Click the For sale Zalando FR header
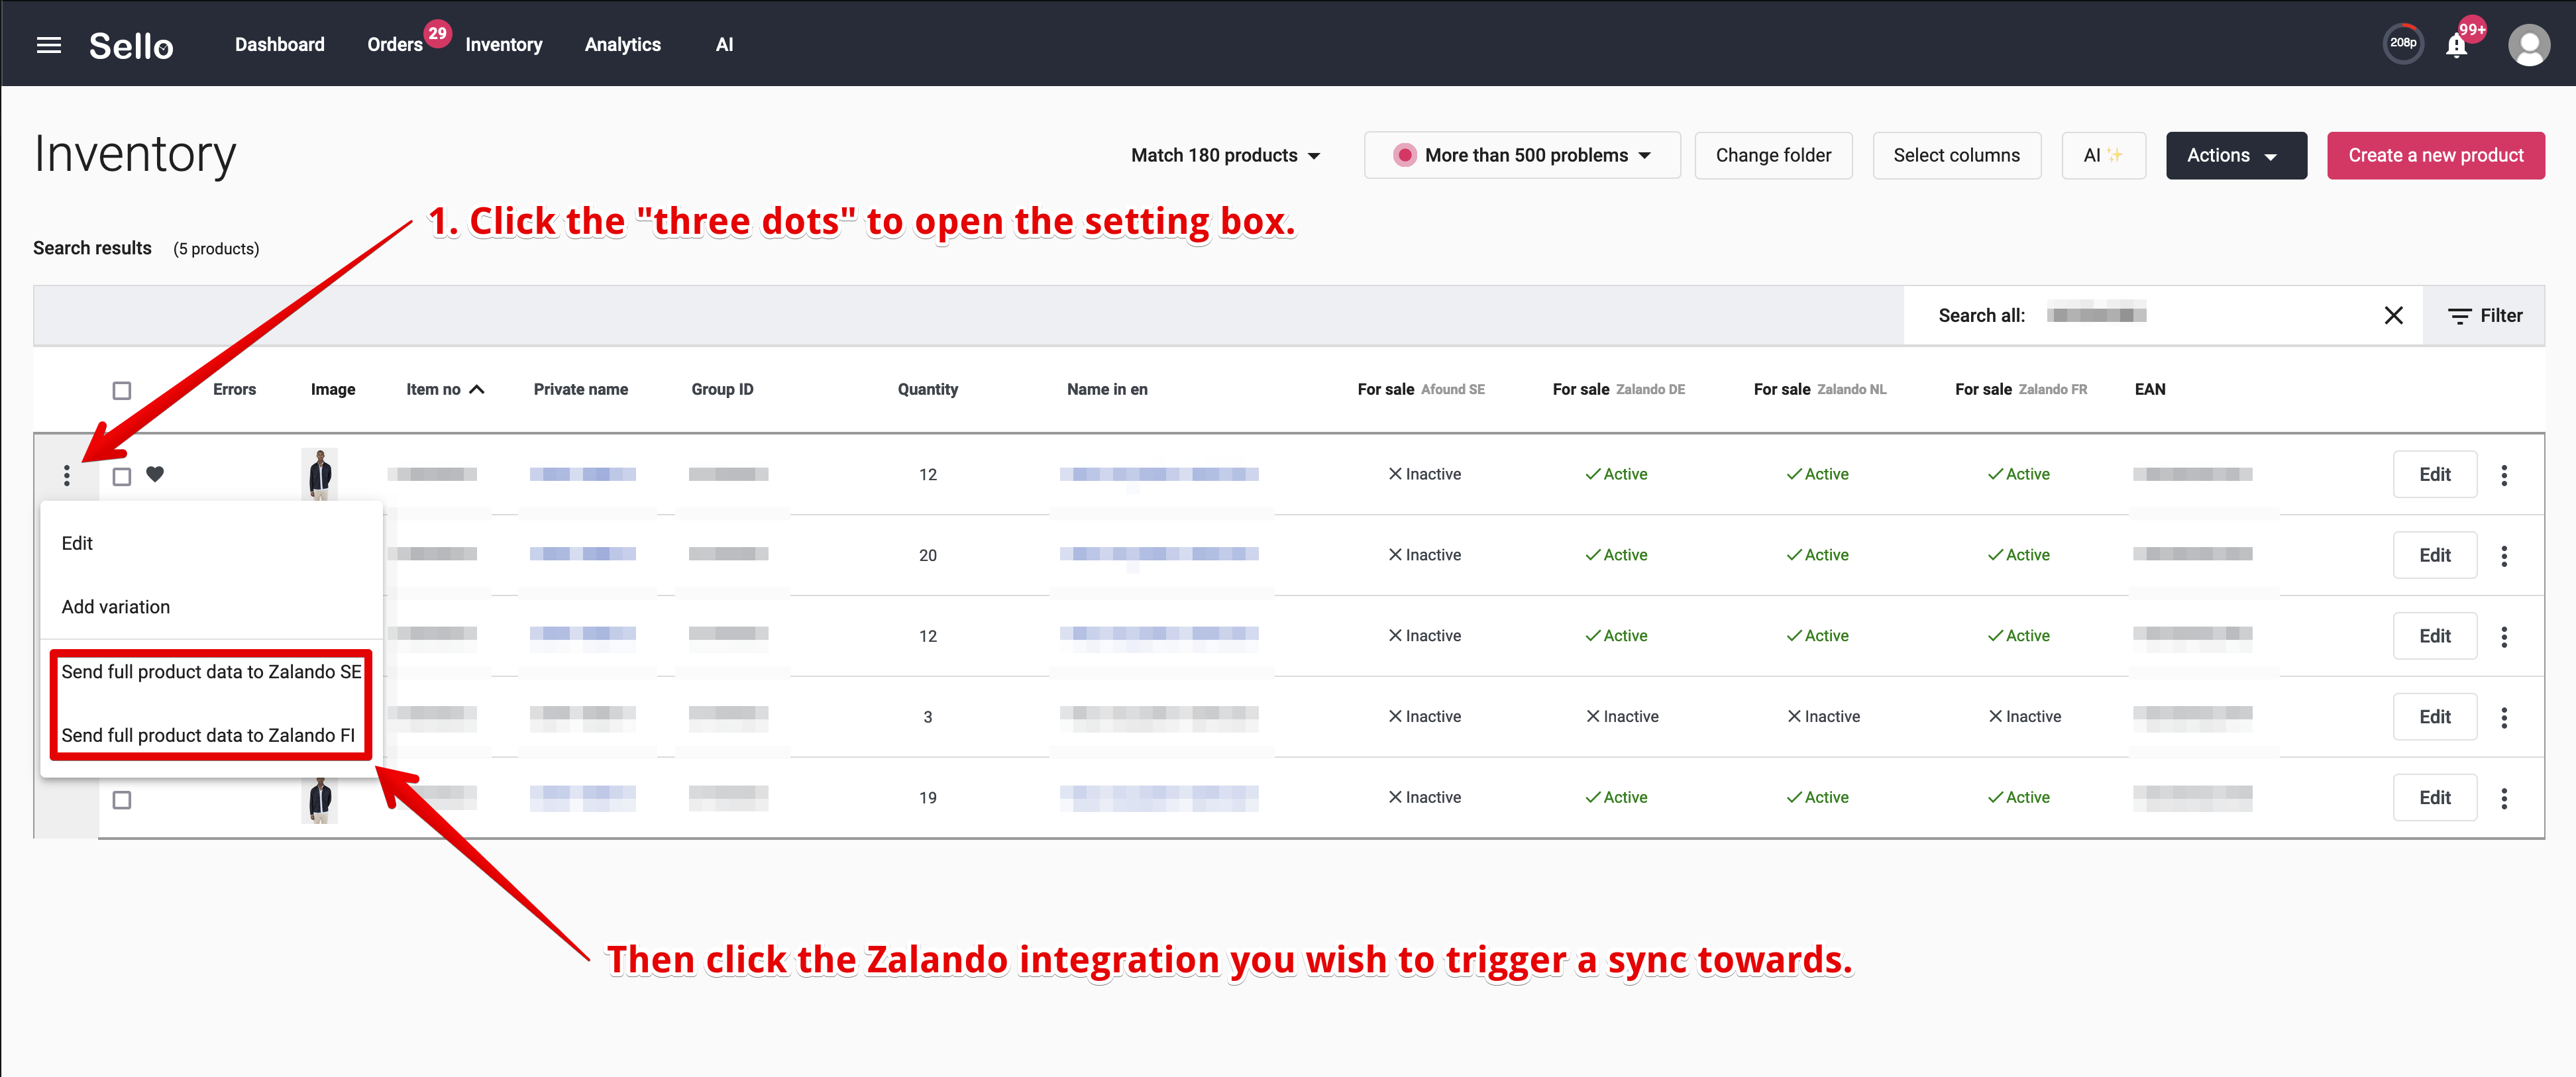The height and width of the screenshot is (1077, 2576). [x=2021, y=390]
